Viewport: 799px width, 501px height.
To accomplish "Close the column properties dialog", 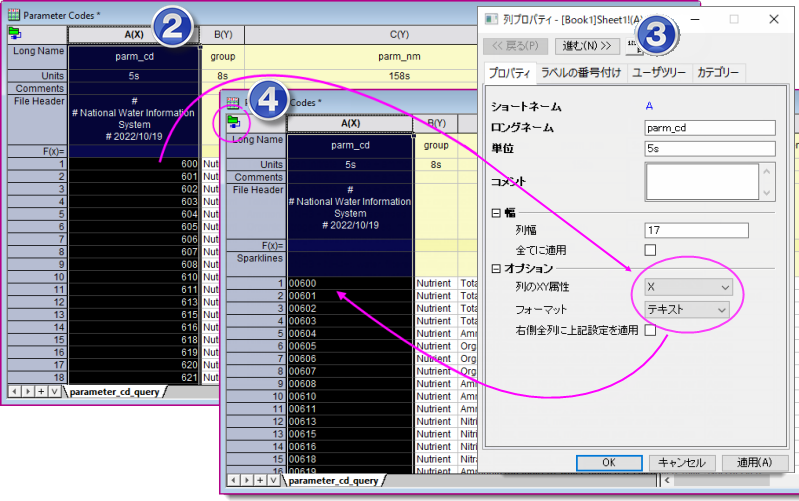I will (774, 19).
